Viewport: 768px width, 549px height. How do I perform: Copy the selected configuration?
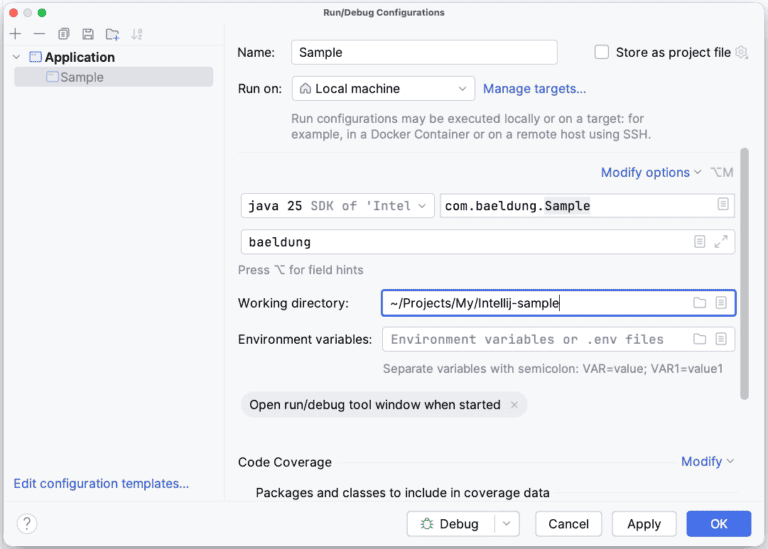[64, 34]
